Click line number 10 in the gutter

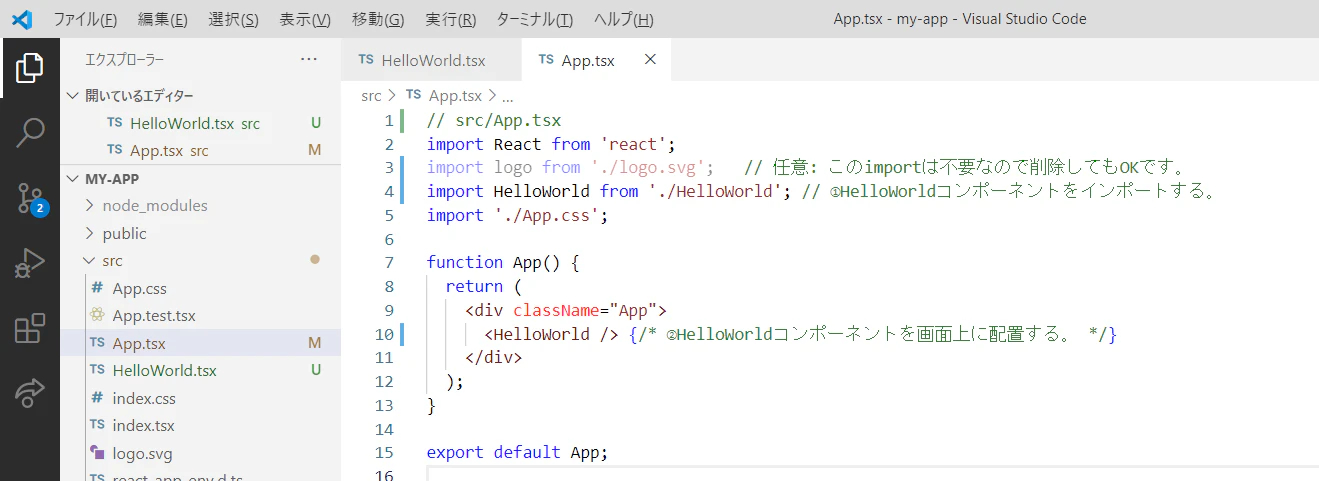[385, 334]
